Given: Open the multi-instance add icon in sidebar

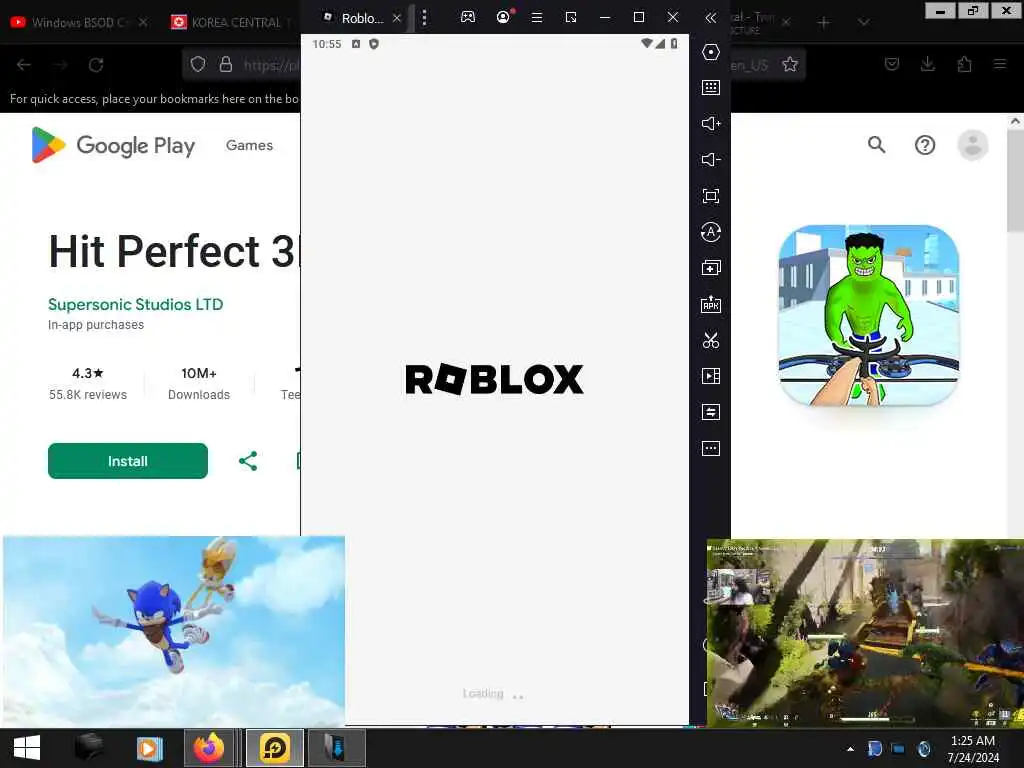Looking at the screenshot, I should tap(711, 268).
